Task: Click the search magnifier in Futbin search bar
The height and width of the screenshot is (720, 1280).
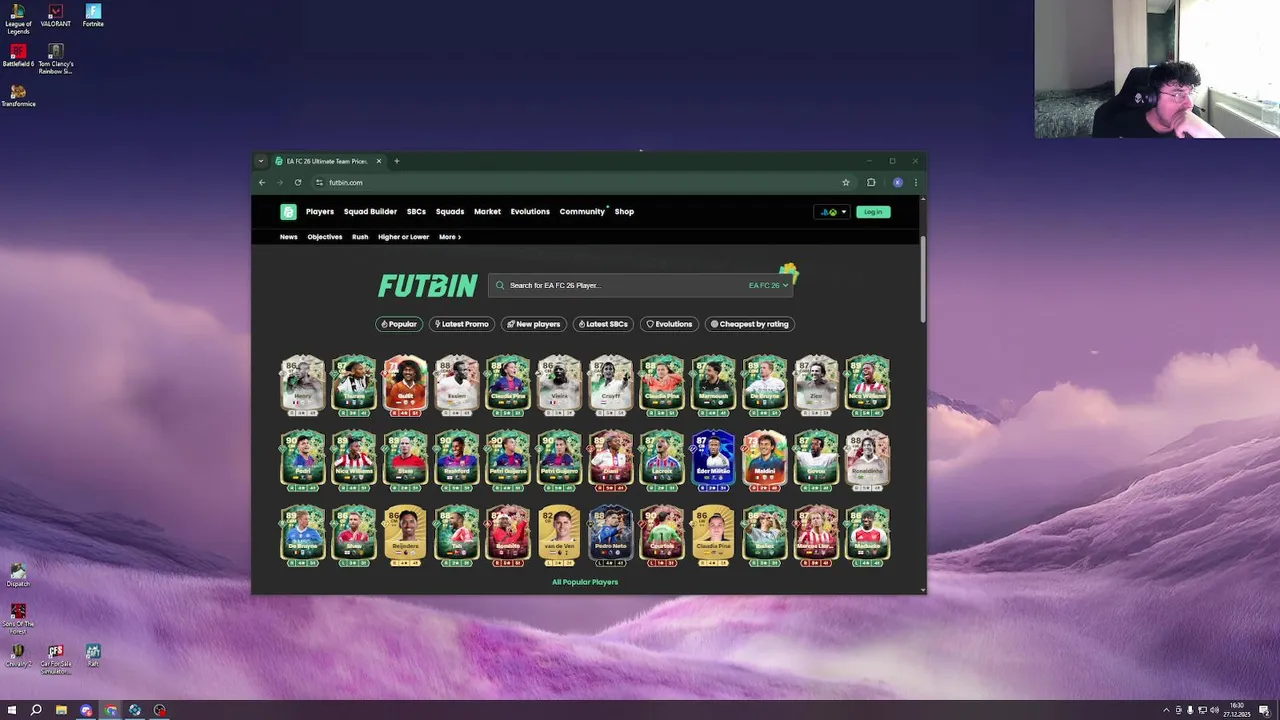Action: [x=500, y=285]
